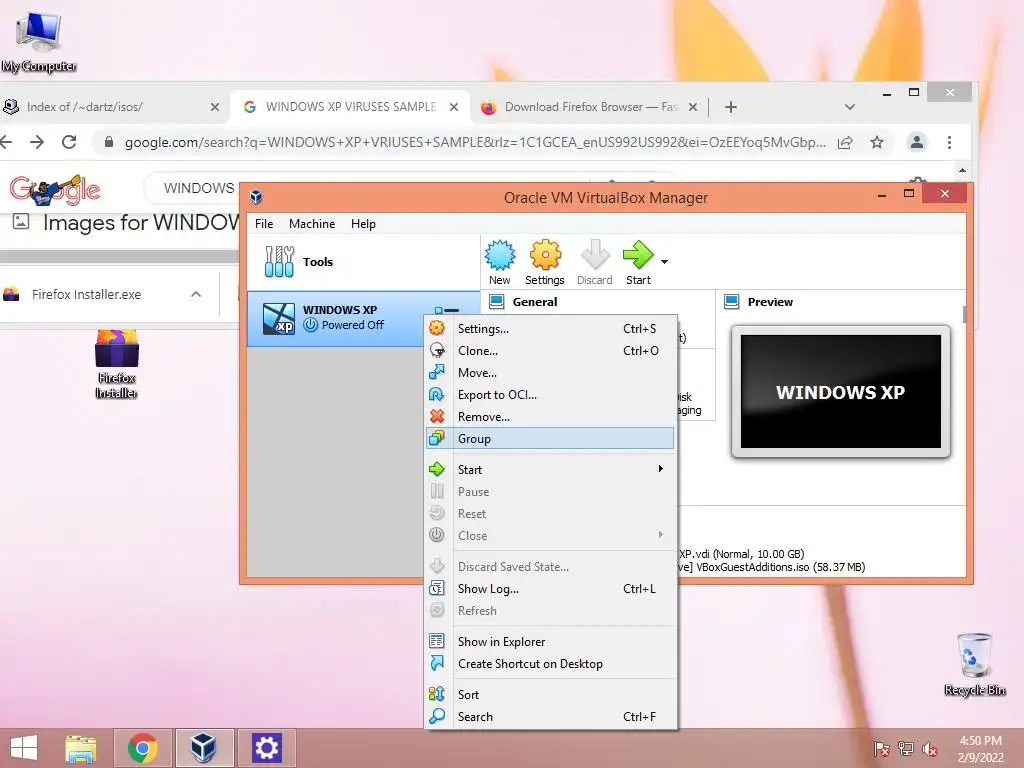Click the red Remove X icon
Image resolution: width=1024 pixels, height=768 pixels.
point(437,417)
